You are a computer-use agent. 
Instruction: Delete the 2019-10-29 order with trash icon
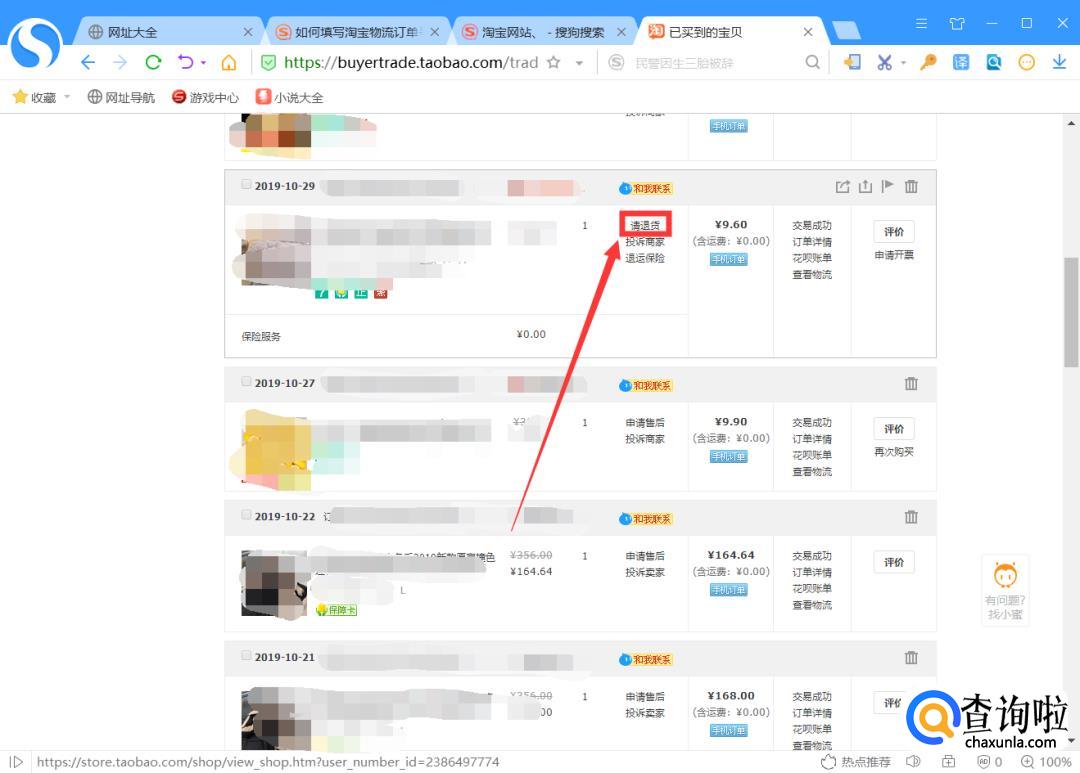[x=911, y=186]
